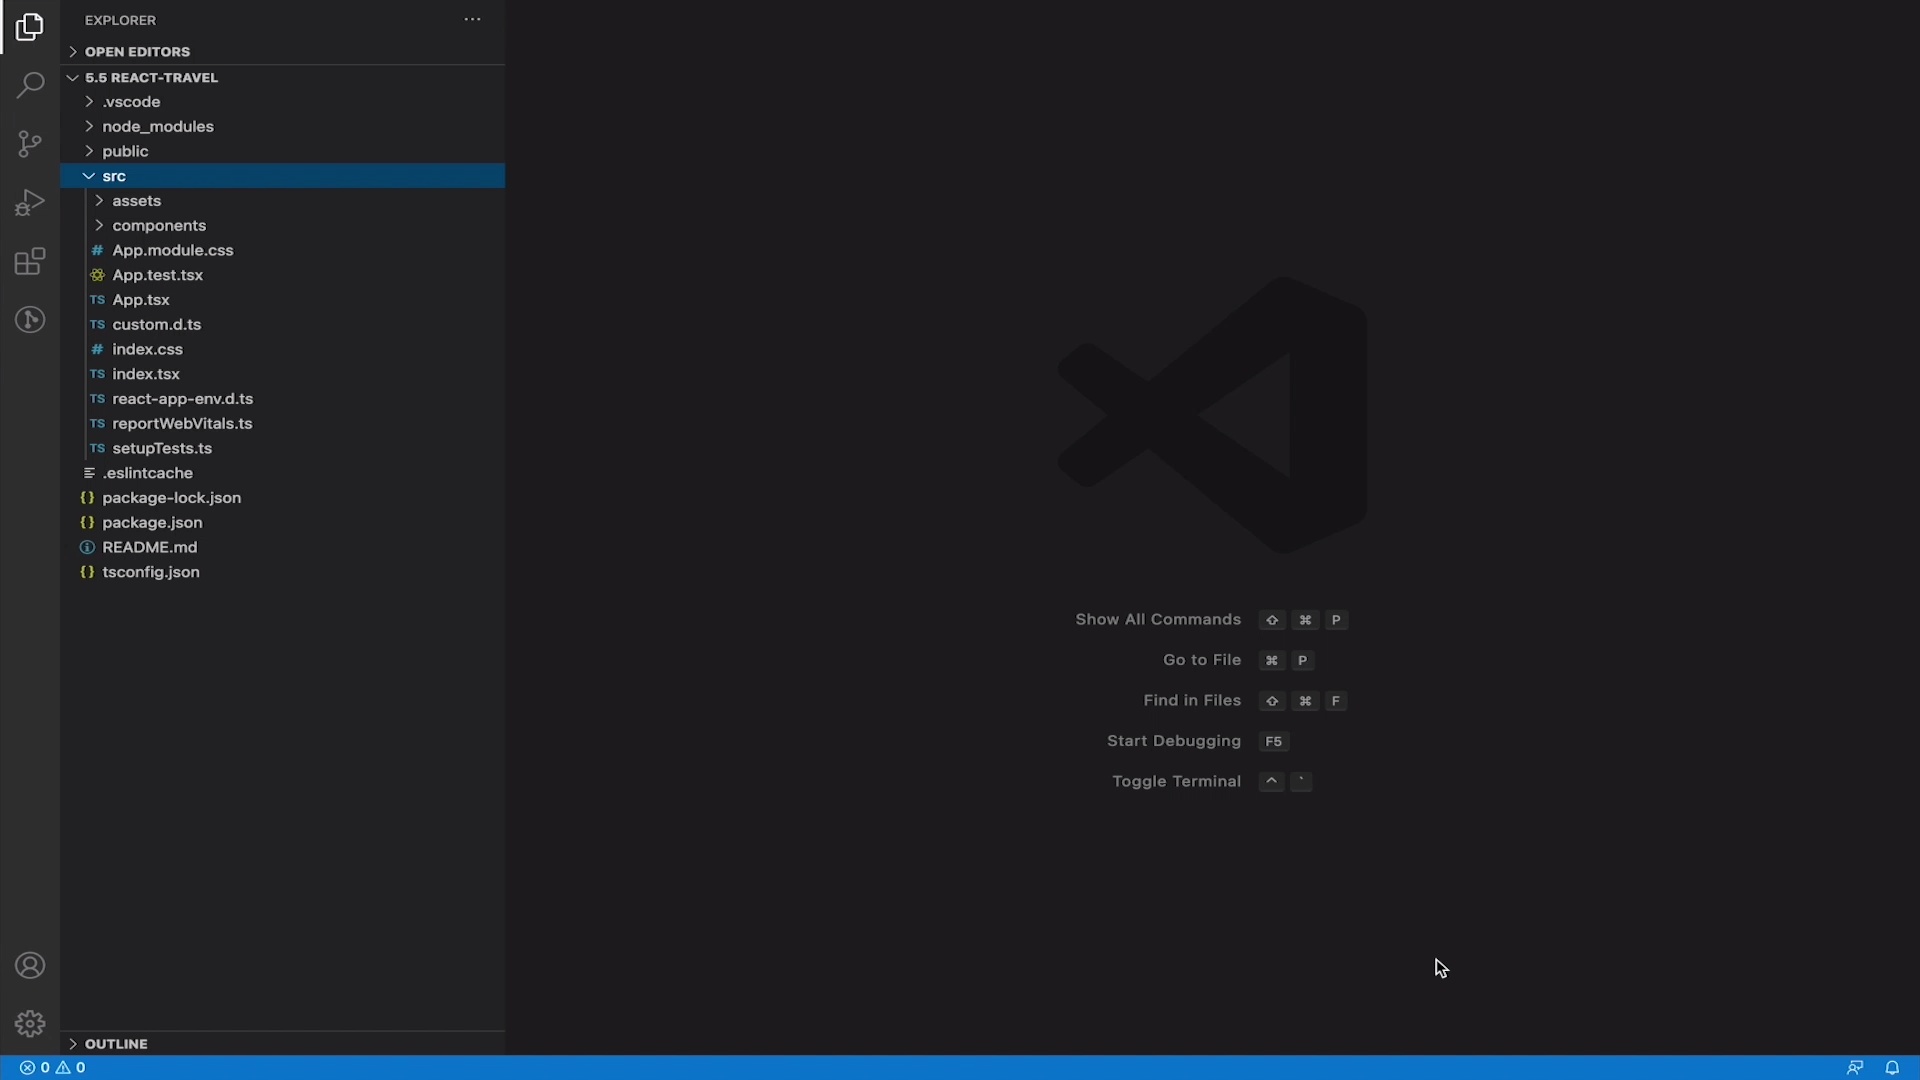The width and height of the screenshot is (1920, 1080).
Task: Open the Remote Explorer icon
Action: [x=30, y=319]
